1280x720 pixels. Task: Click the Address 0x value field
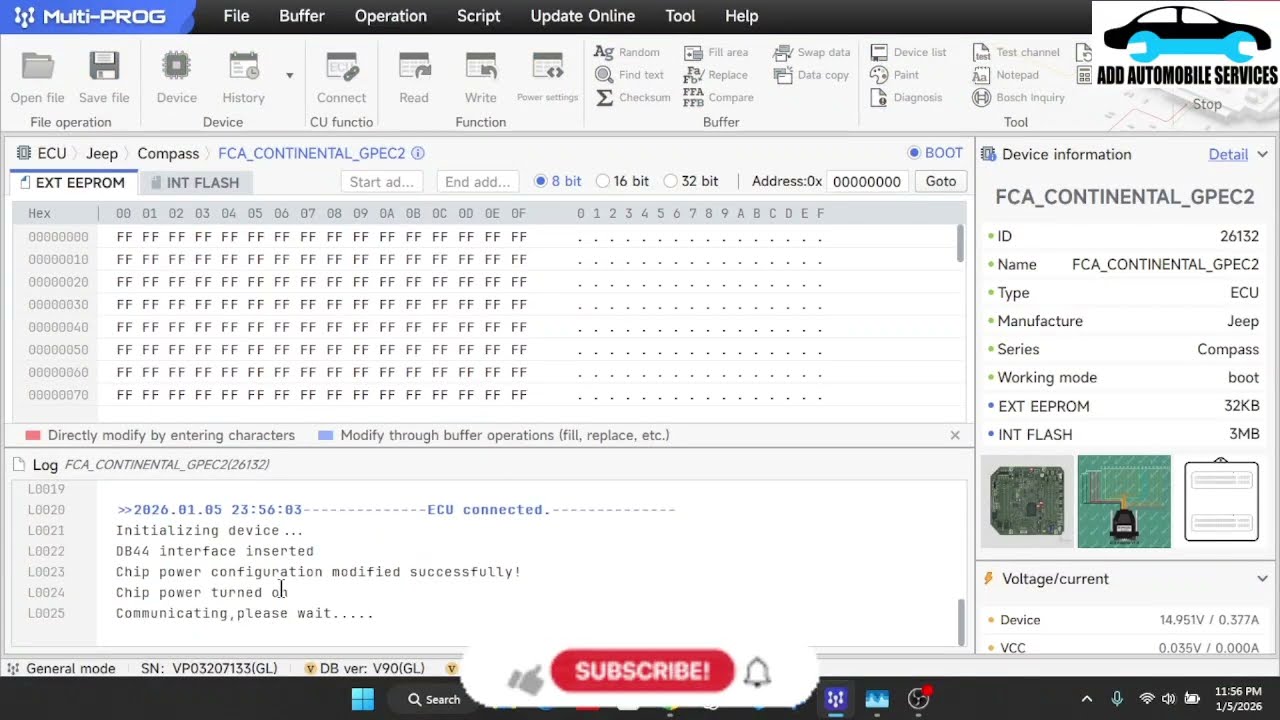867,182
